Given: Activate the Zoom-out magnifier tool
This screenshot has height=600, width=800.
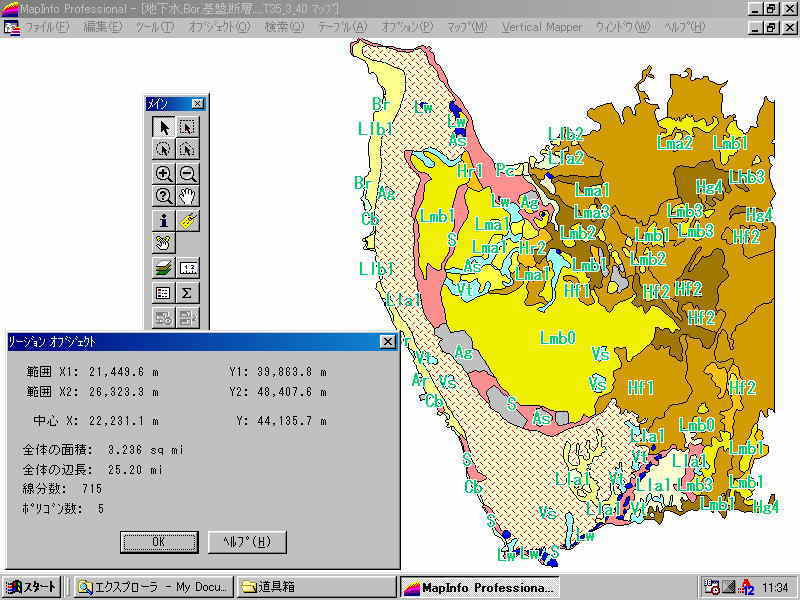Looking at the screenshot, I should 188,173.
